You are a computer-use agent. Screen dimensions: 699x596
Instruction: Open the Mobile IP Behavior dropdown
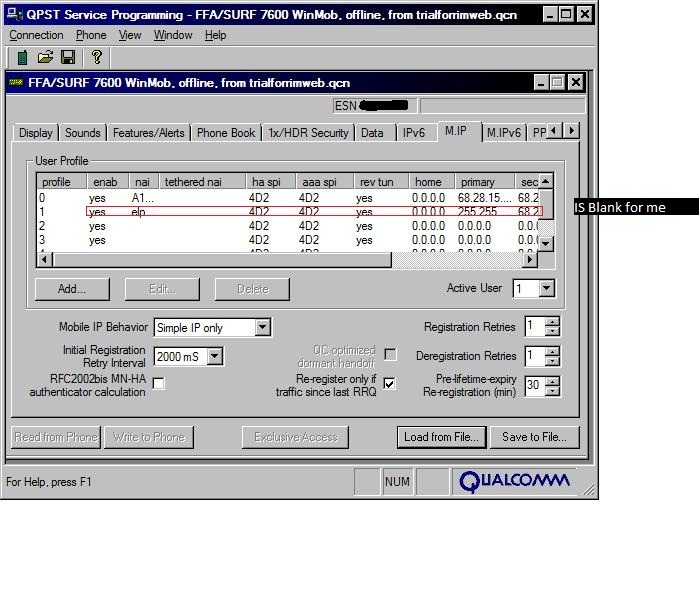pos(263,328)
